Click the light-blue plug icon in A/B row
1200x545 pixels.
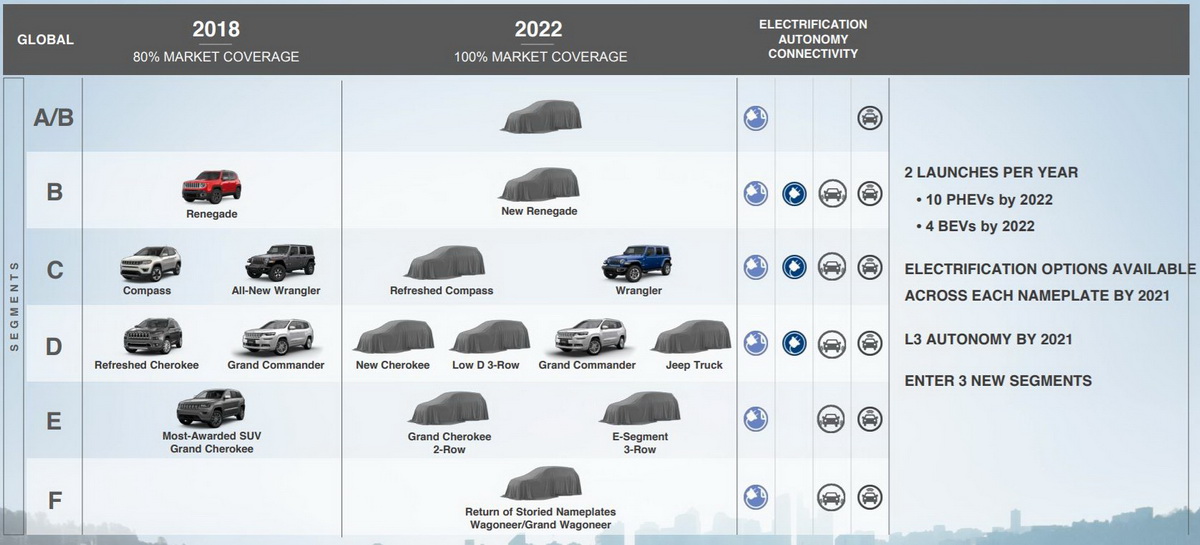[x=755, y=118]
